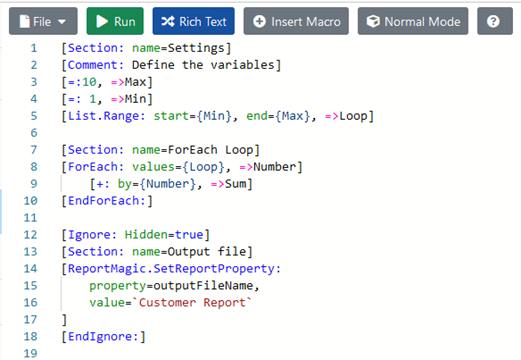This screenshot has width=521, height=360.
Task: Click the '[Section: name=Settings]' line
Action: [x=146, y=48]
